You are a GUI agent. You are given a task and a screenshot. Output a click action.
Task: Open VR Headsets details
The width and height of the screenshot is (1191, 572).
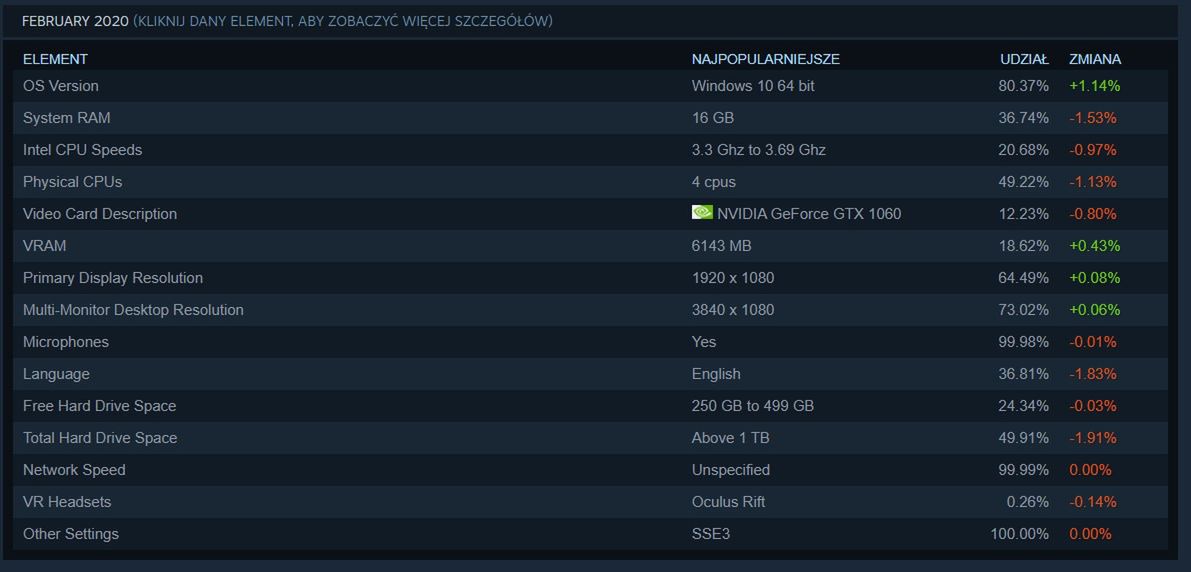[x=67, y=502]
